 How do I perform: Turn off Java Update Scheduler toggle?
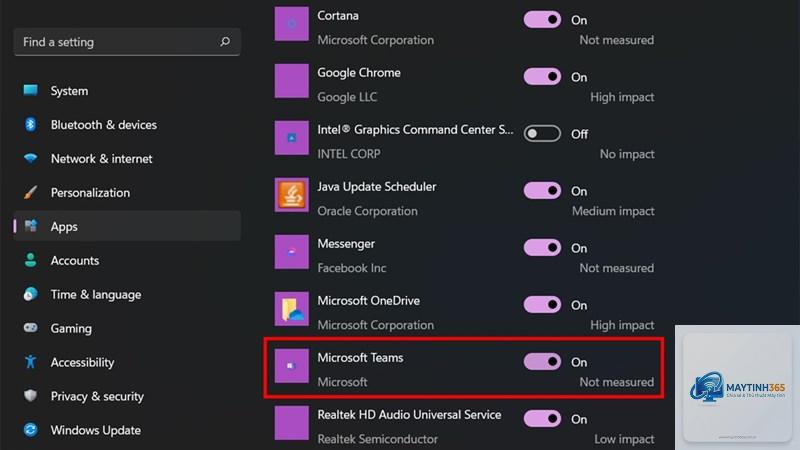coord(542,191)
